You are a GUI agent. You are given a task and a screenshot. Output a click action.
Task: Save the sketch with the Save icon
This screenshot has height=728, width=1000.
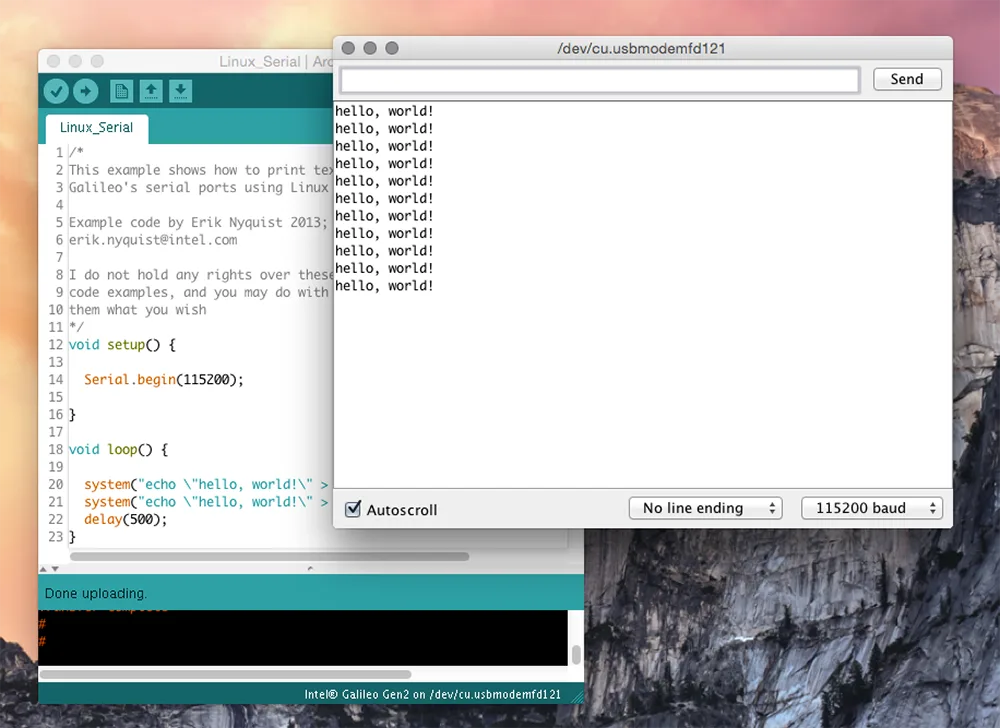[x=180, y=90]
